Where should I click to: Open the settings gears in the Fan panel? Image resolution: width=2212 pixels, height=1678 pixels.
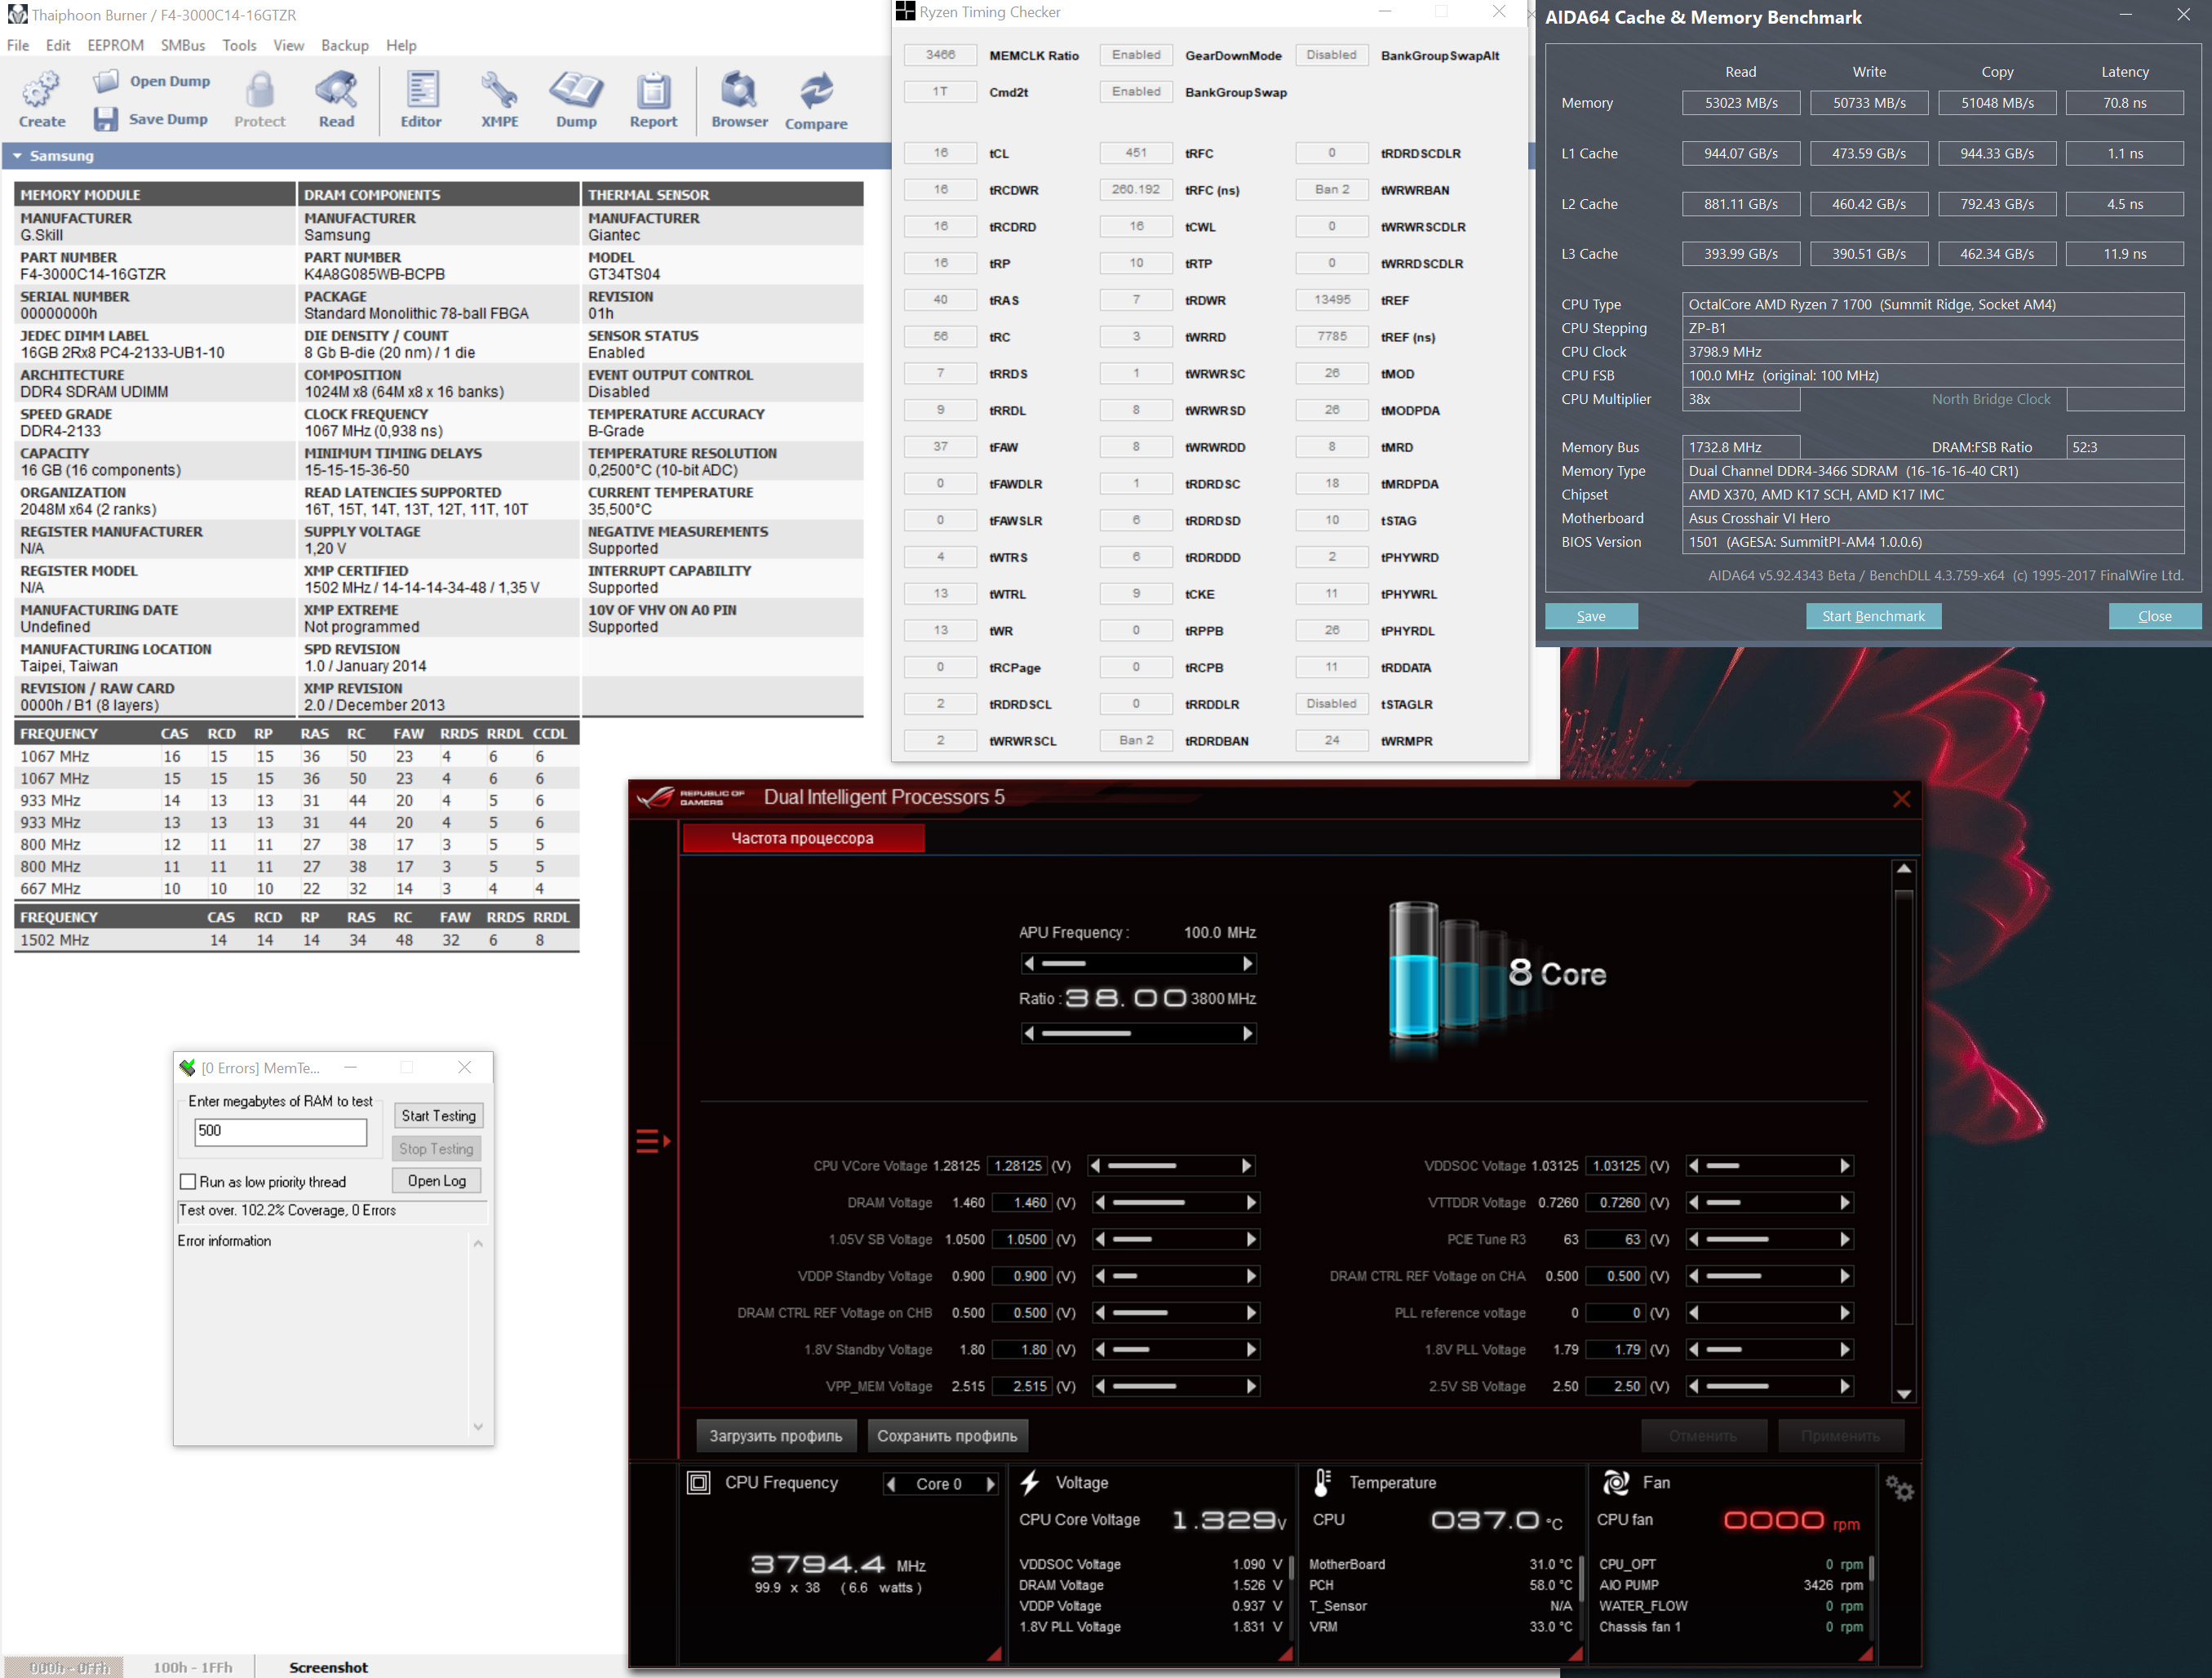coord(1899,1489)
